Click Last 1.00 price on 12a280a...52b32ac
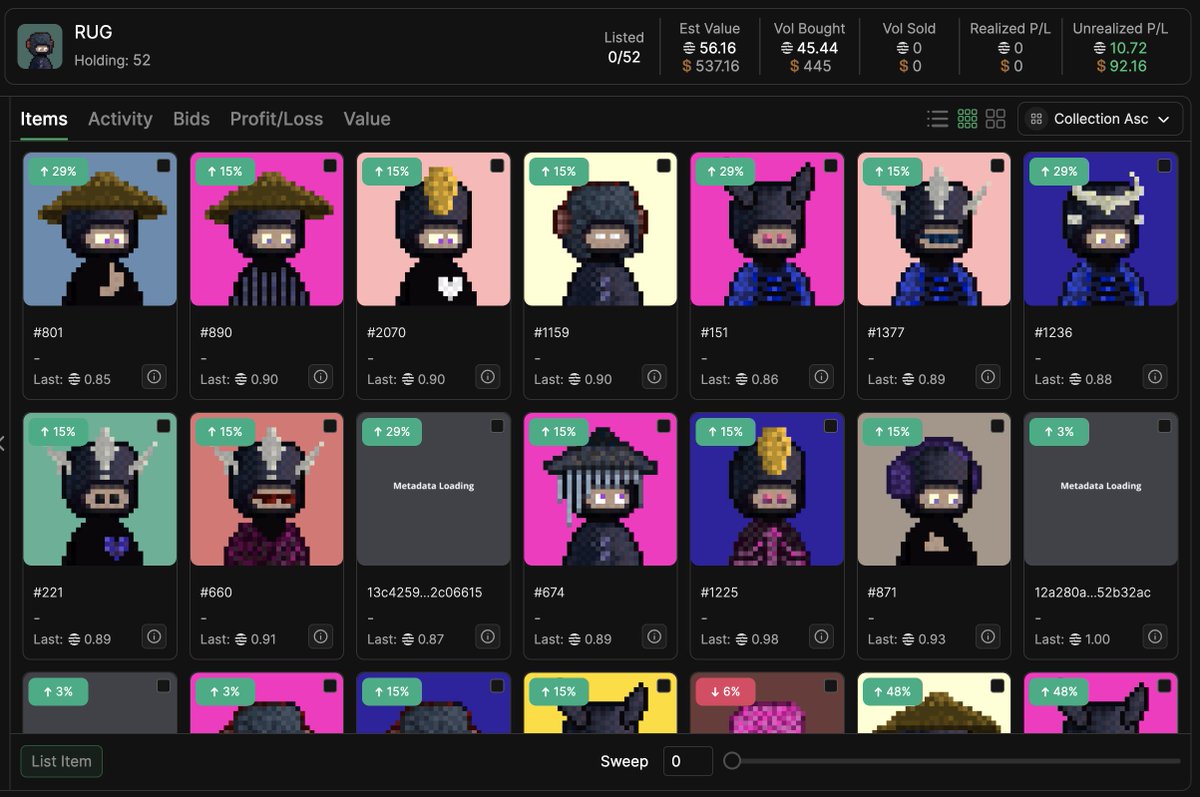The height and width of the screenshot is (797, 1200). 1072,639
